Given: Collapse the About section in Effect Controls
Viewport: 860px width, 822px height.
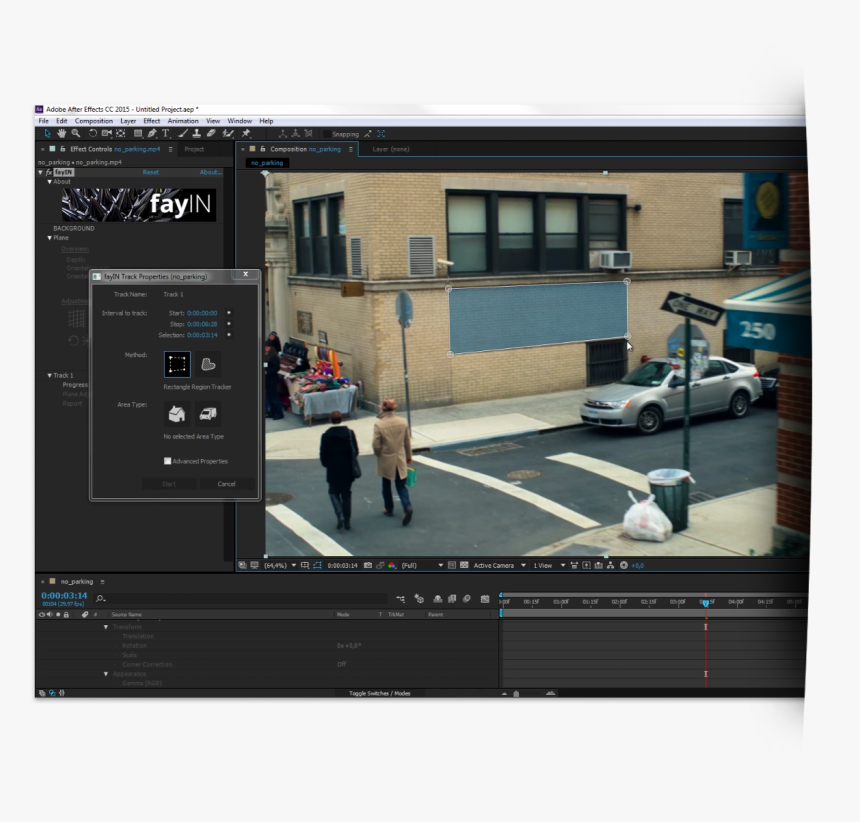Looking at the screenshot, I should (x=50, y=182).
